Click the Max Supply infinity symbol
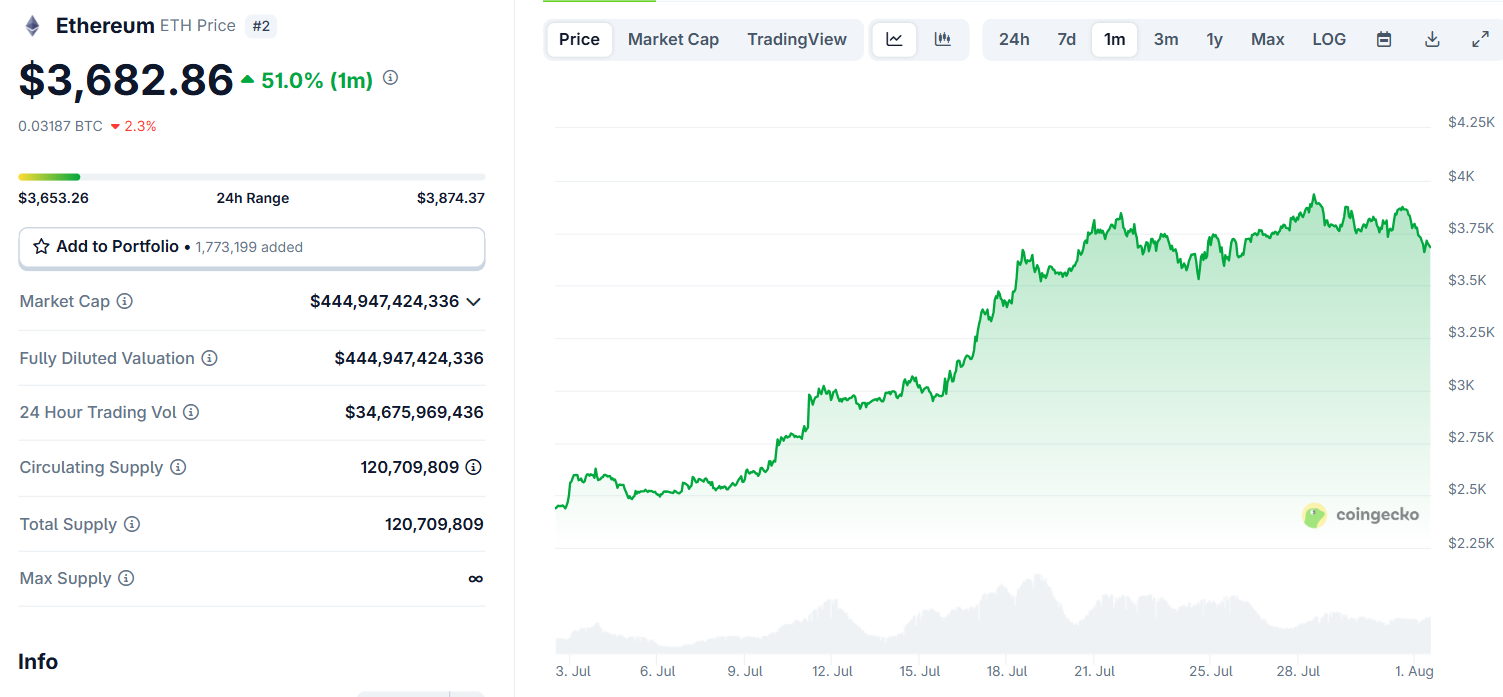Screen dimensions: 1503x697 (476, 579)
